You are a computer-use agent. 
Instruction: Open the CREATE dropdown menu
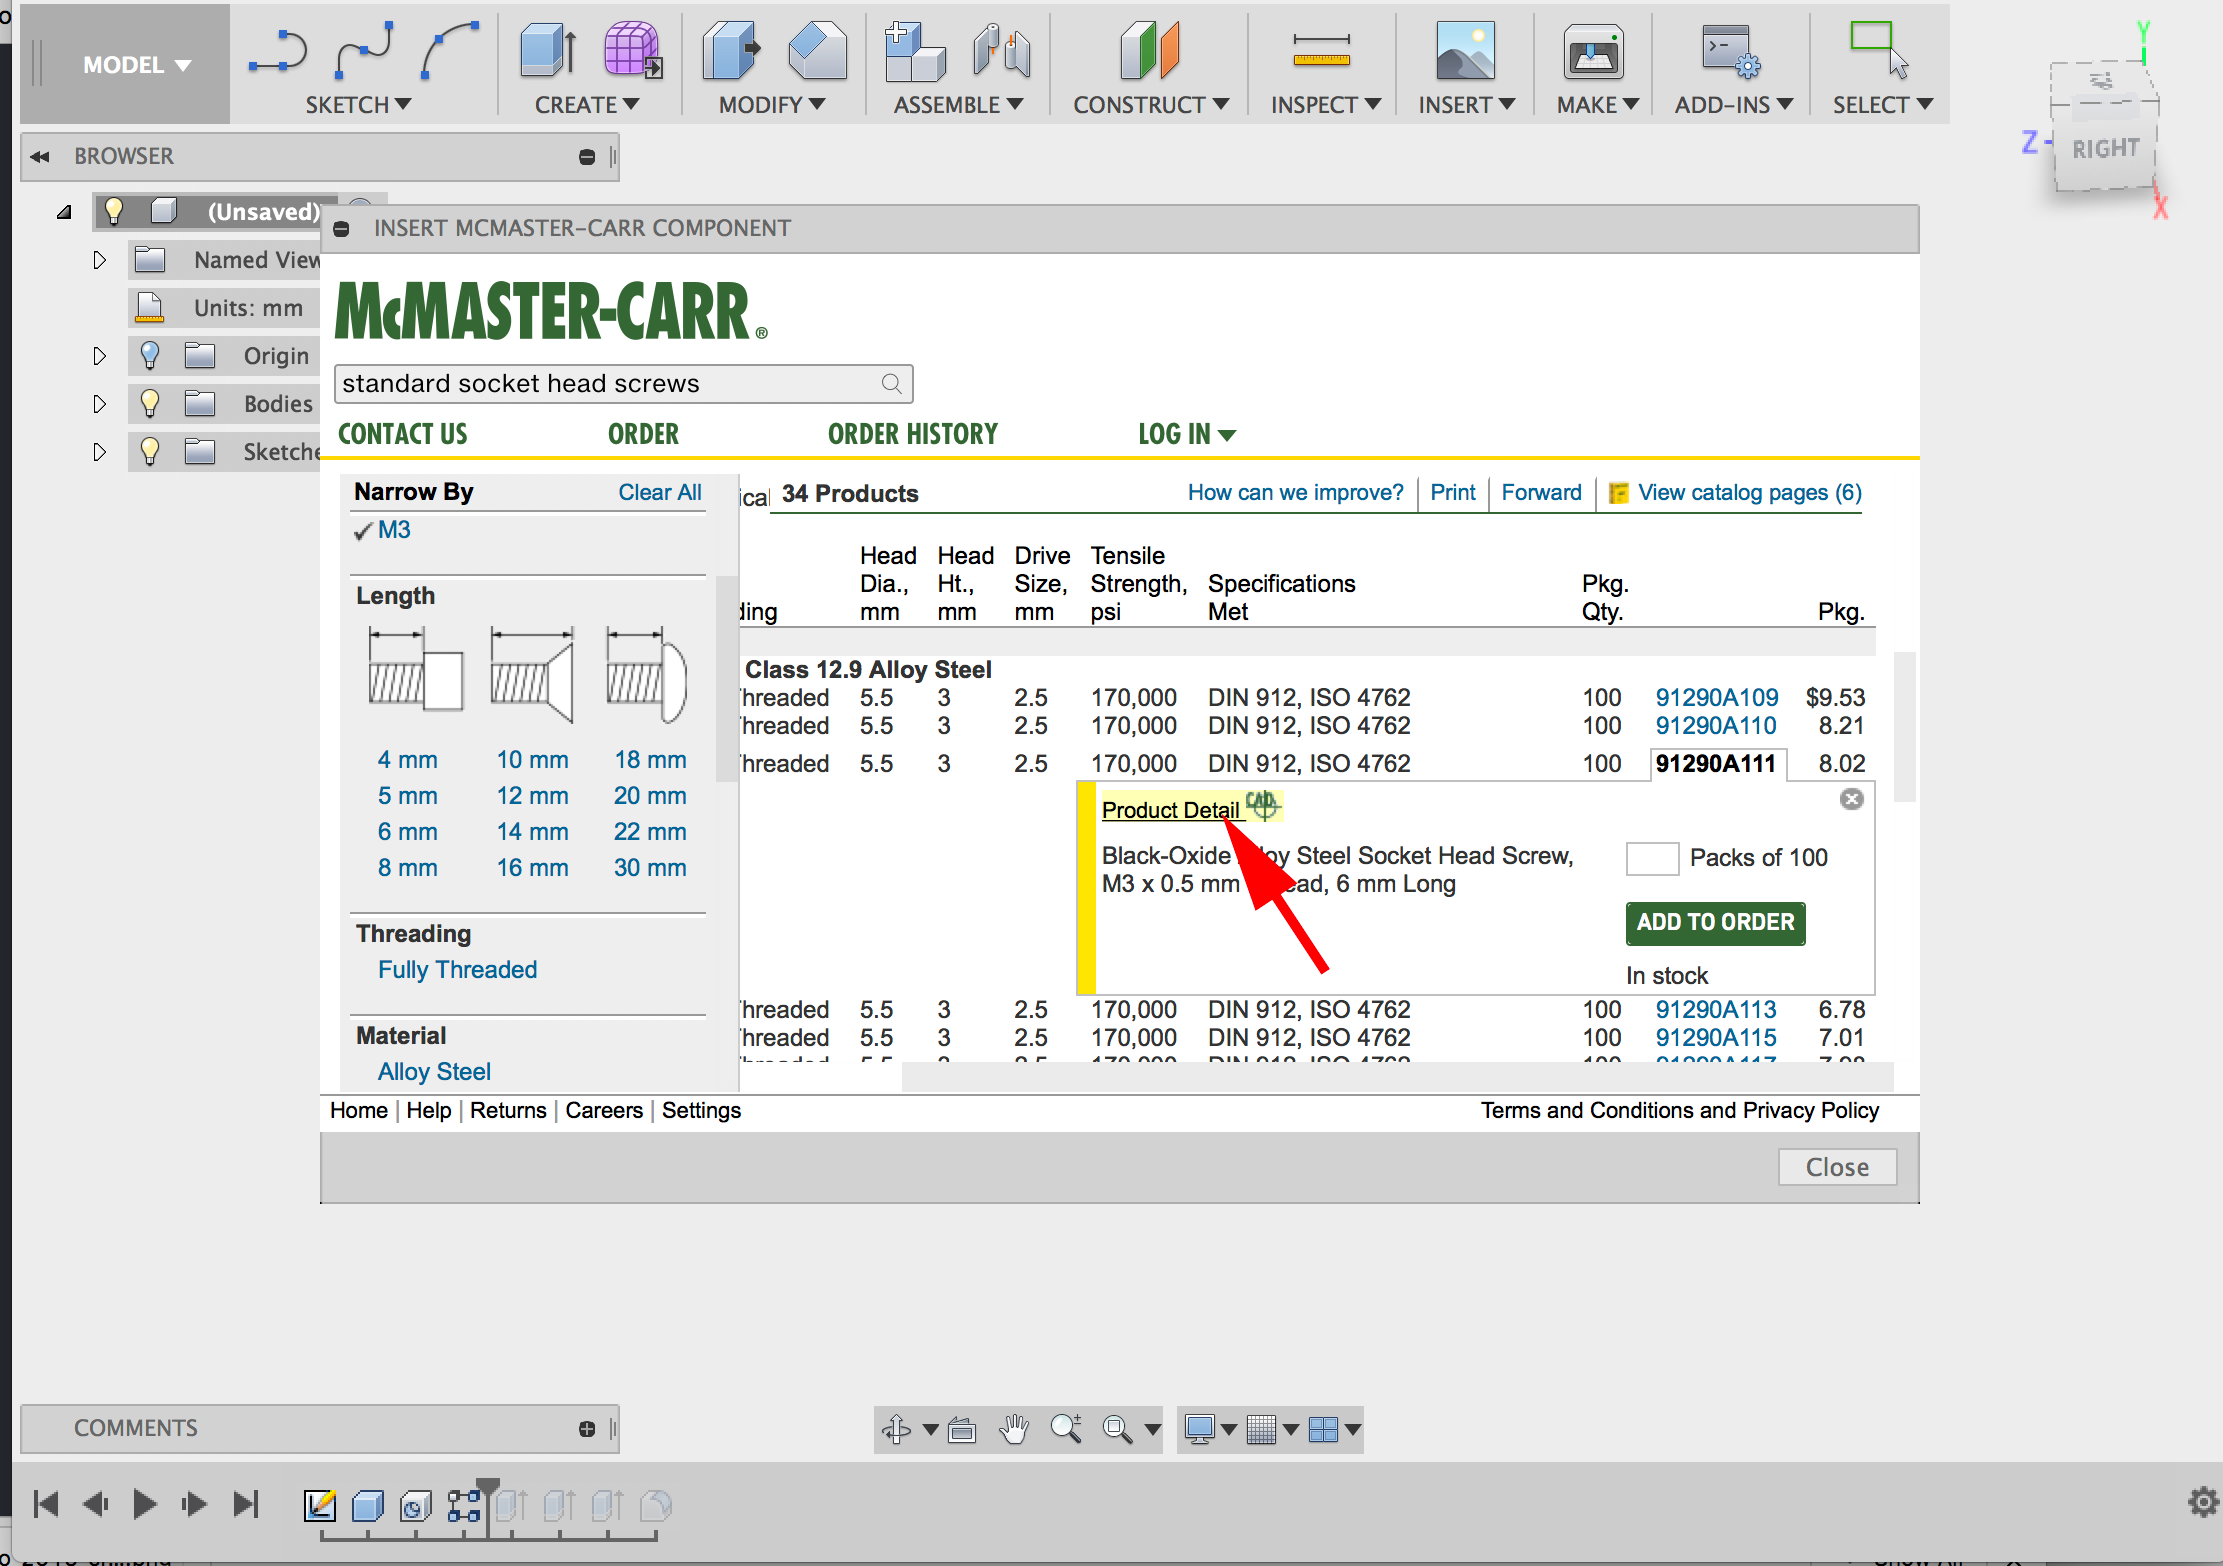(x=587, y=105)
